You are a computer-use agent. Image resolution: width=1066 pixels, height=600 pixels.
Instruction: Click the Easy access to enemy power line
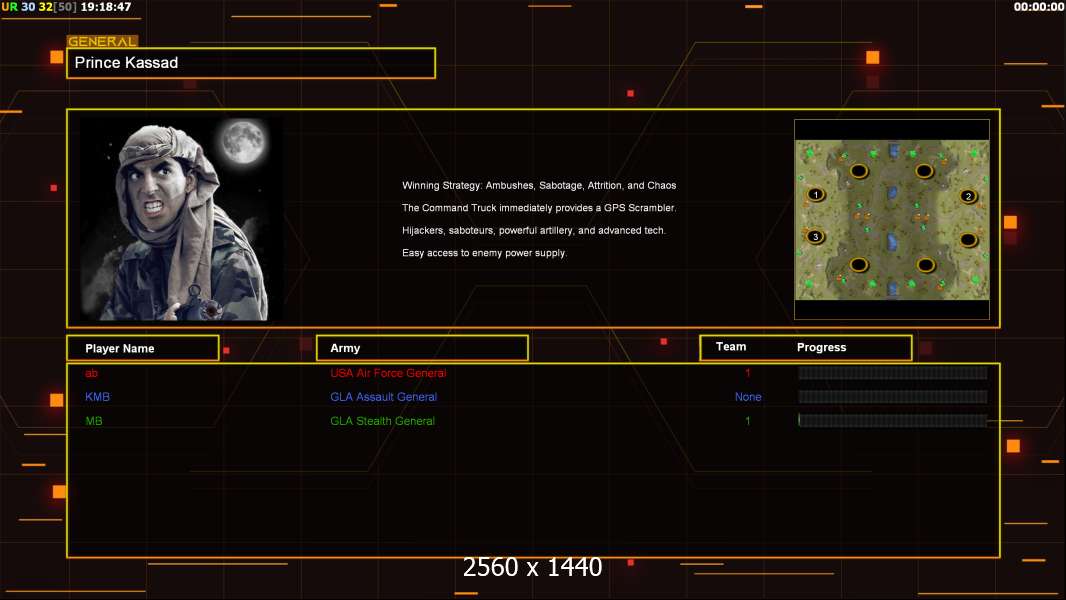pos(484,253)
